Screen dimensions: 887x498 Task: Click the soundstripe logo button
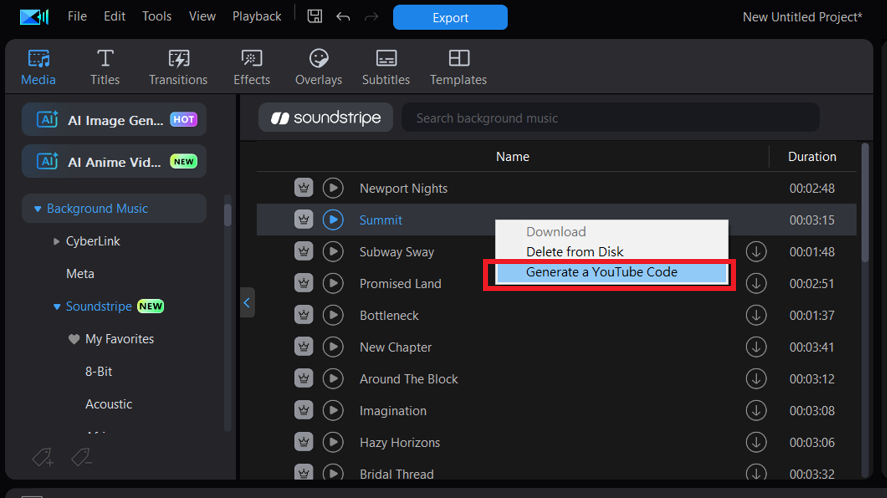pos(326,118)
